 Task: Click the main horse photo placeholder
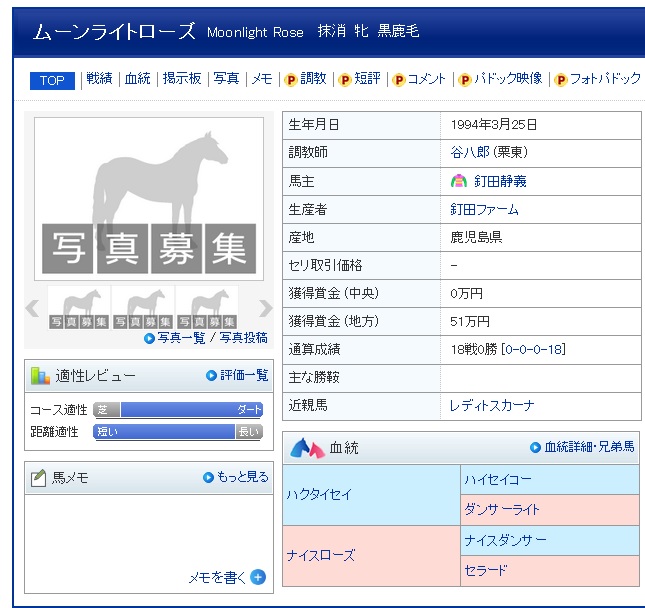click(149, 199)
